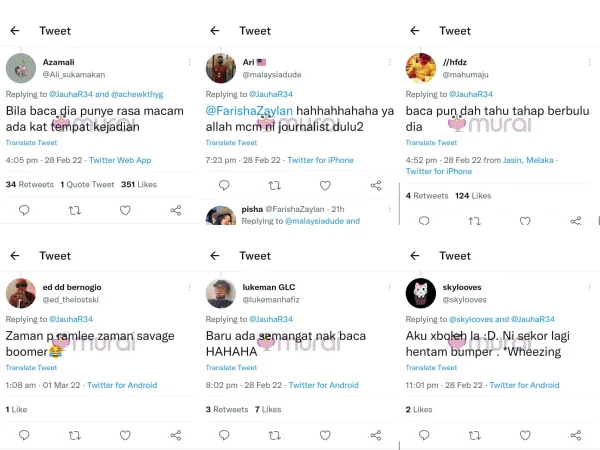Share the tweet by Ari
The height and width of the screenshot is (450, 600).
[x=376, y=185]
